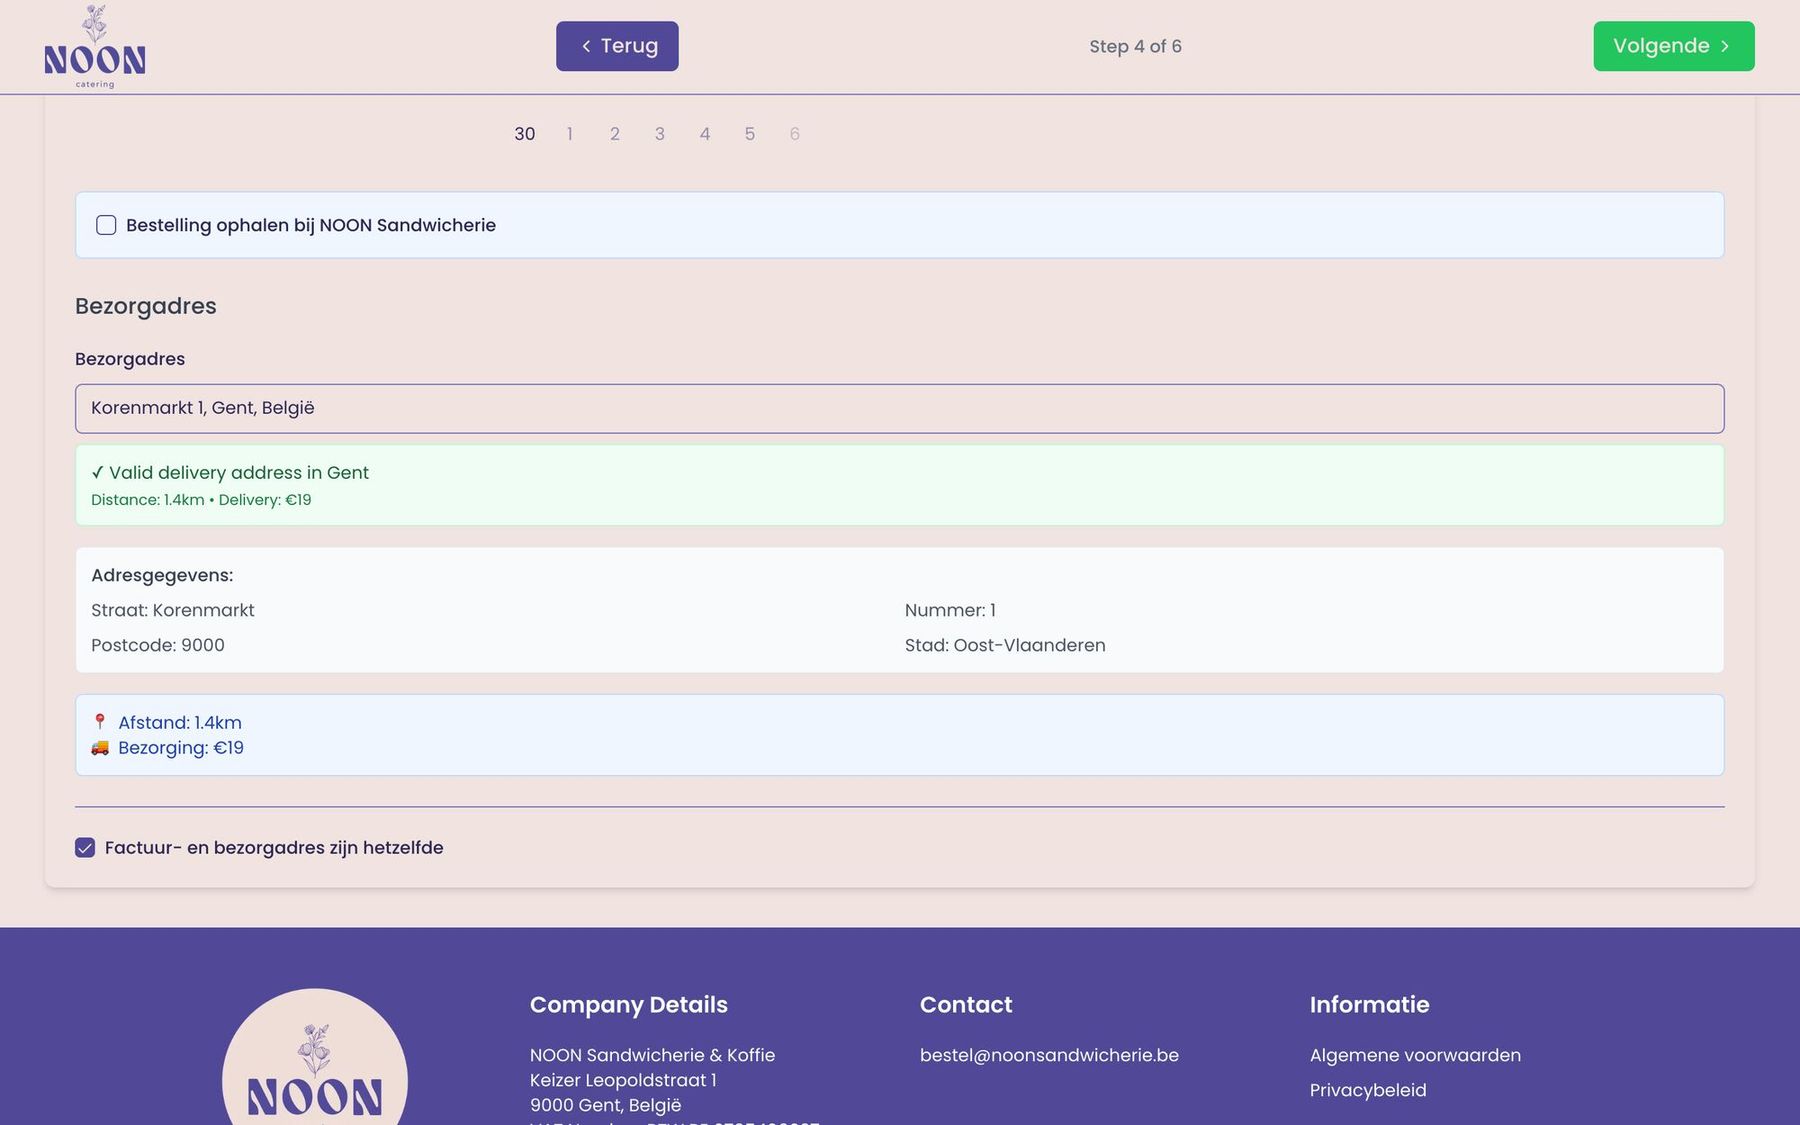Image resolution: width=1800 pixels, height=1125 pixels.
Task: Choose day 5 in the calendar row
Action: pos(750,134)
